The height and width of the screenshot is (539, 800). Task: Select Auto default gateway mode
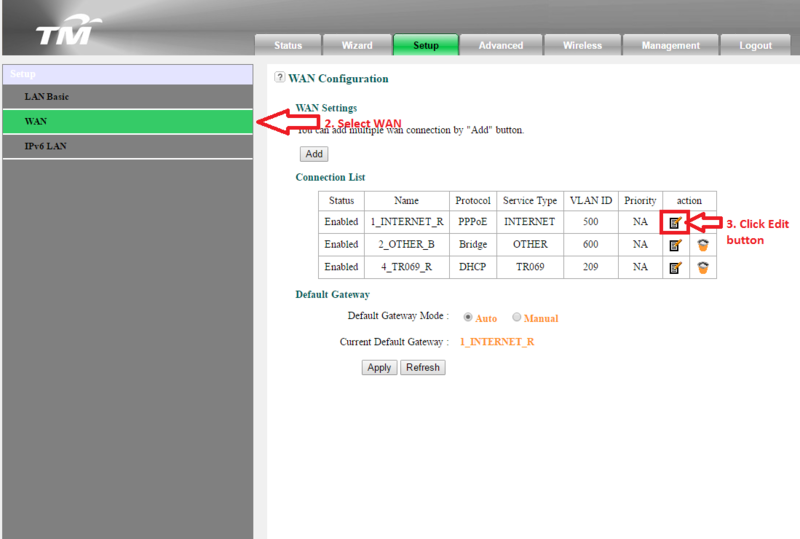click(x=468, y=318)
